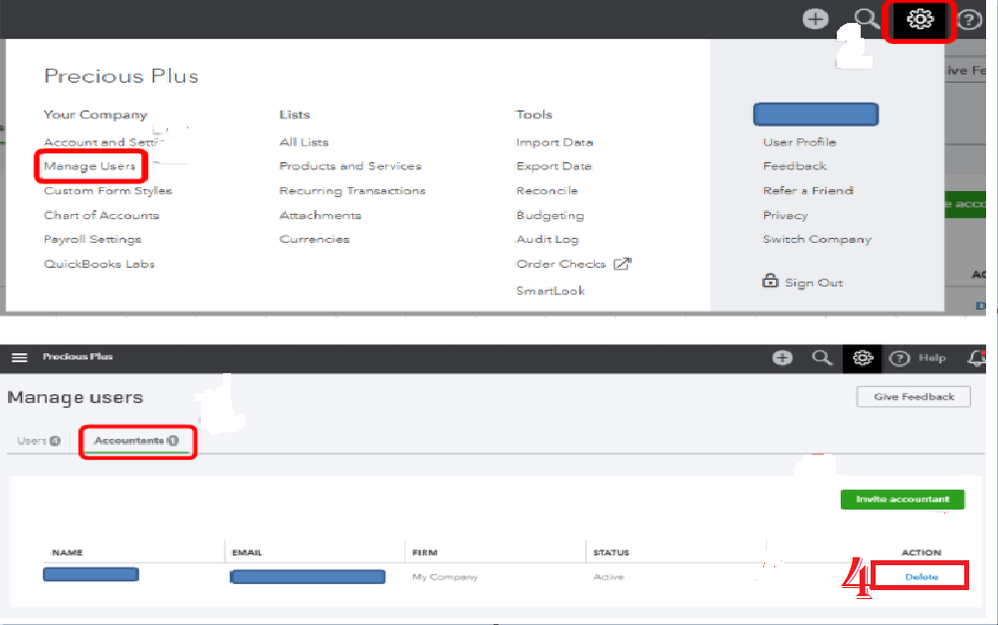Select Order Checks link
Image resolution: width=998 pixels, height=625 pixels.
(561, 263)
